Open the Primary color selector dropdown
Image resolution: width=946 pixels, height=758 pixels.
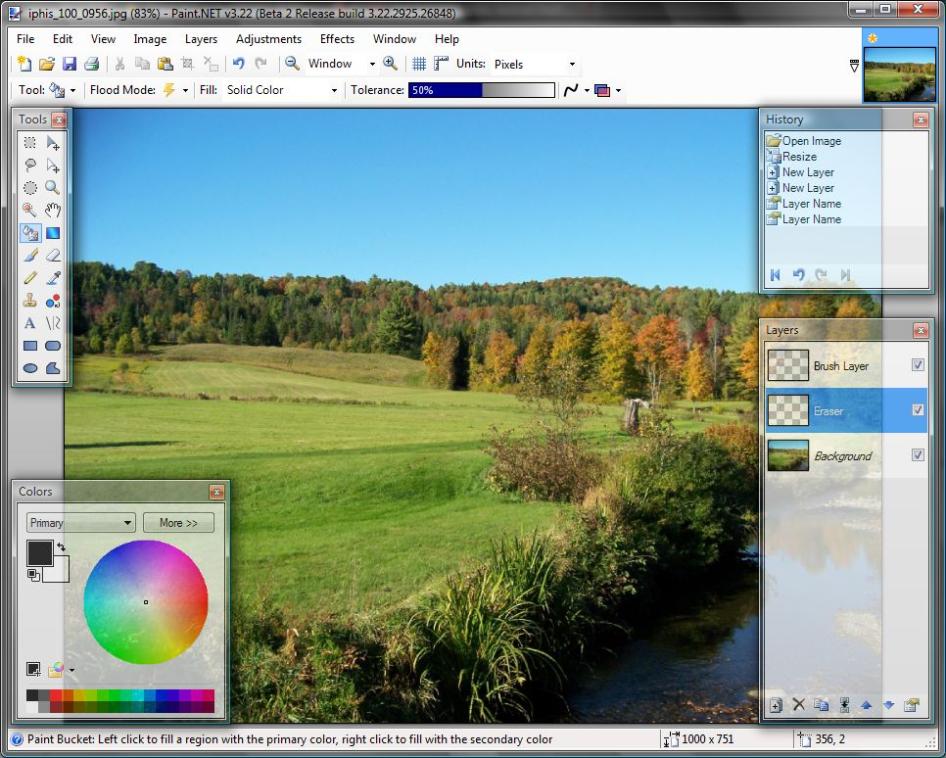[x=81, y=523]
